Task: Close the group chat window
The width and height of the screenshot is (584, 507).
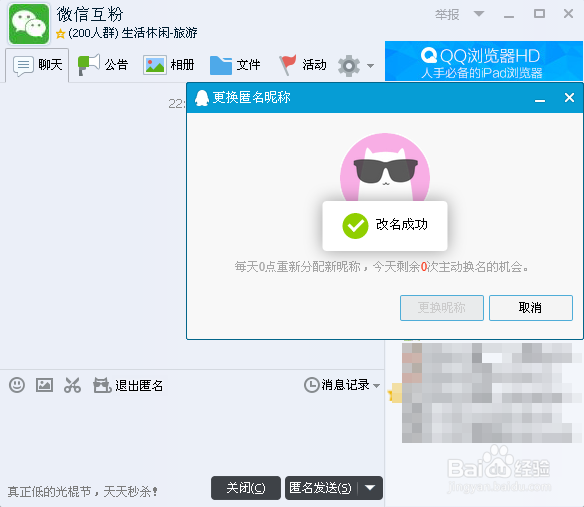Action: 568,14
